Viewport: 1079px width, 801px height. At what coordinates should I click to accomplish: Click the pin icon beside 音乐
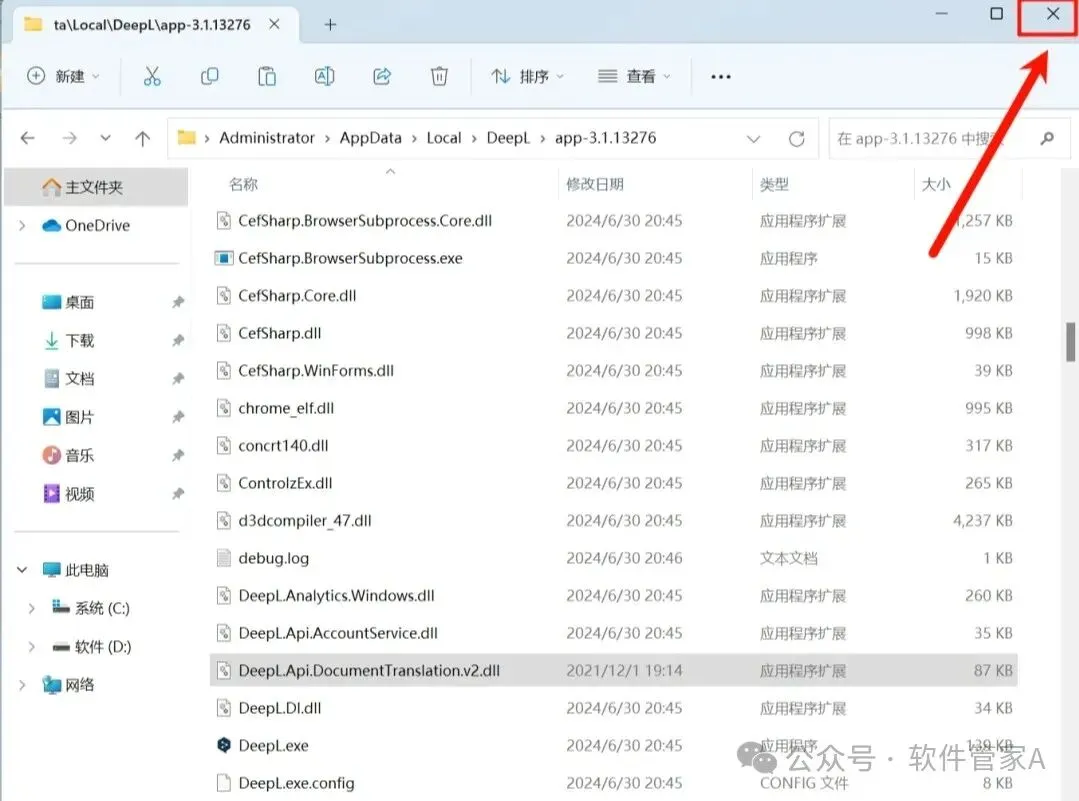pyautogui.click(x=178, y=456)
